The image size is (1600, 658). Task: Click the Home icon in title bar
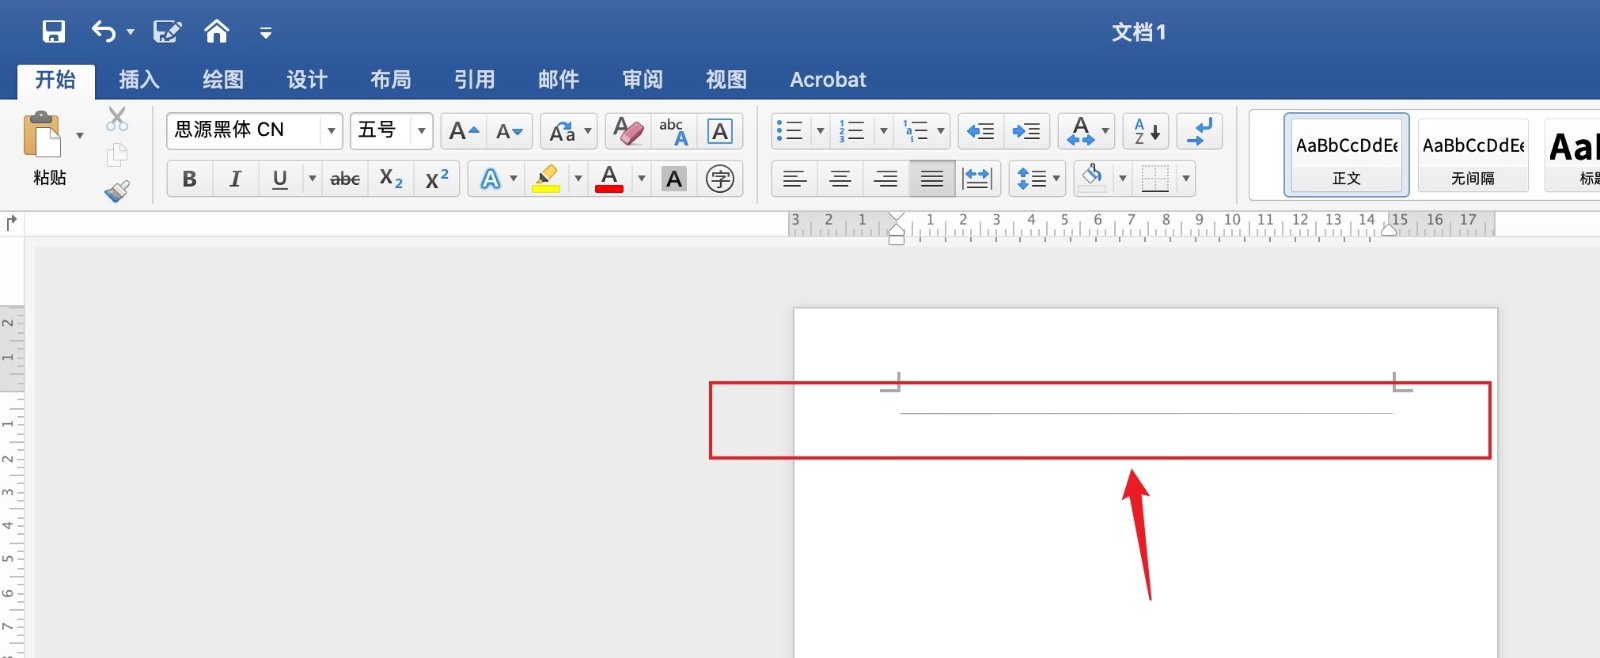click(216, 32)
